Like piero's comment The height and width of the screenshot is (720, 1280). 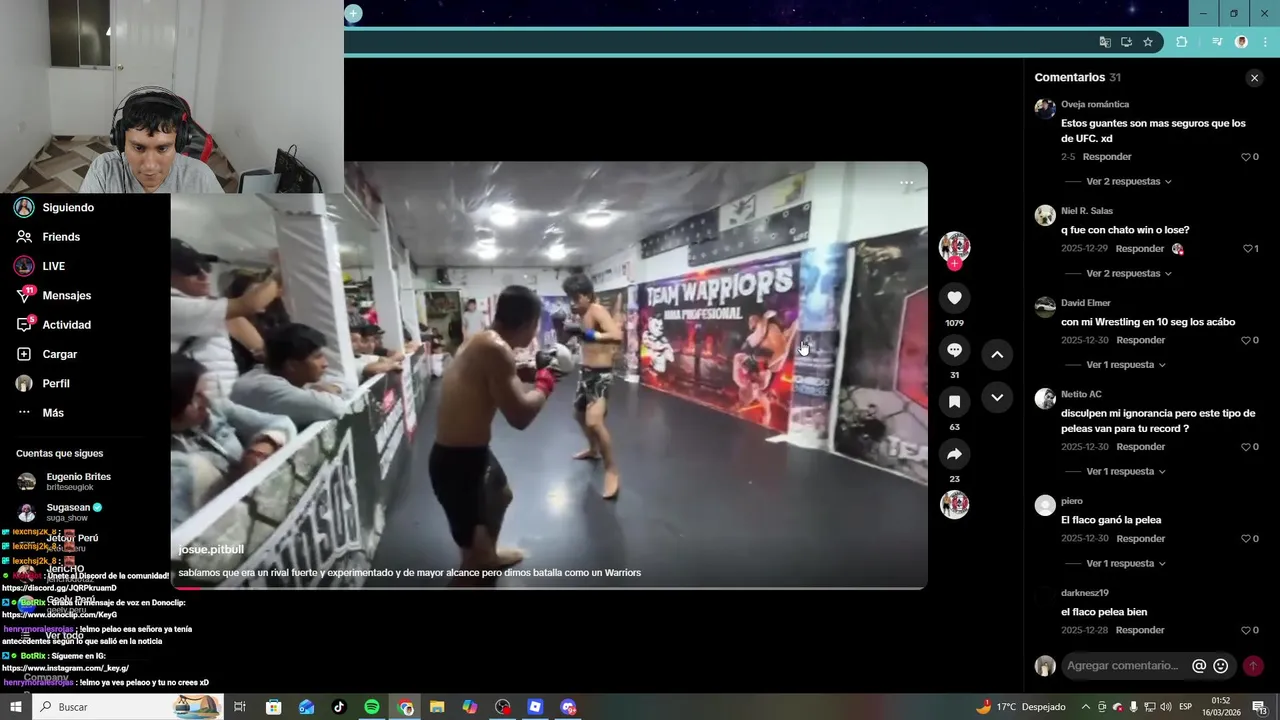(1246, 539)
